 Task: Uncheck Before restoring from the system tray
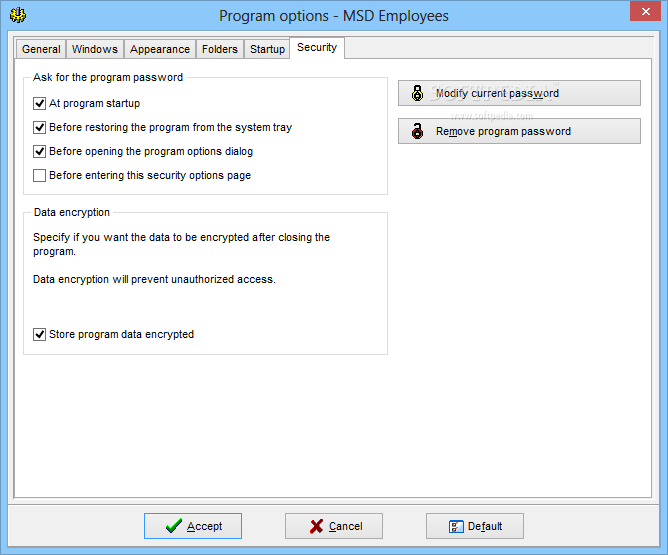pyautogui.click(x=40, y=127)
